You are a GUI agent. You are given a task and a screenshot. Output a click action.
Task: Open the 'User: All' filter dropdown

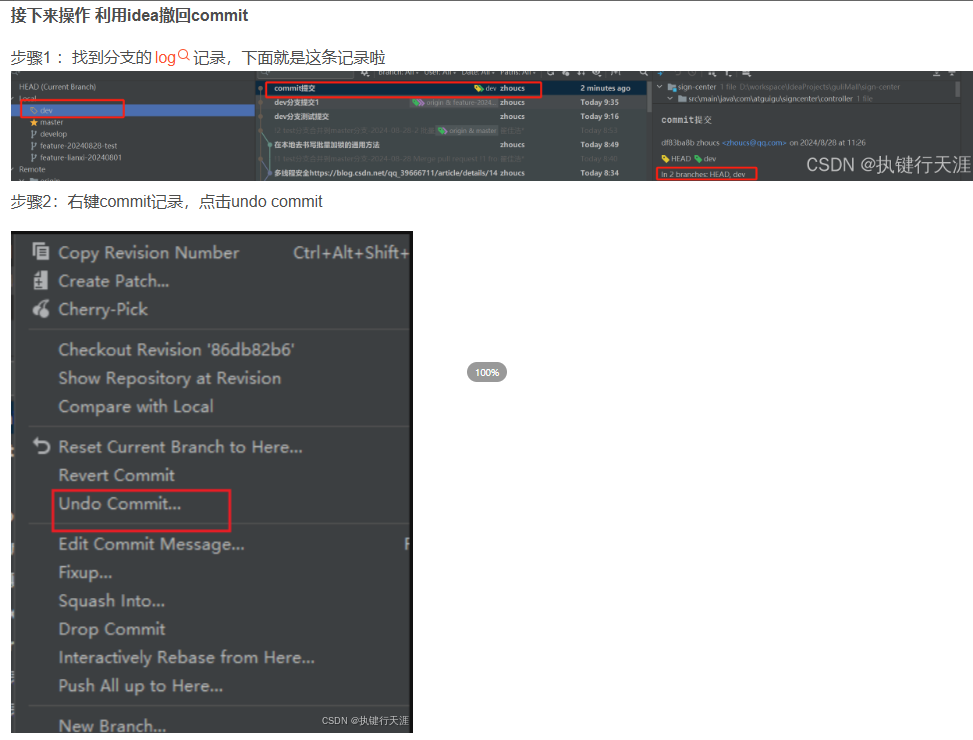[x=441, y=74]
